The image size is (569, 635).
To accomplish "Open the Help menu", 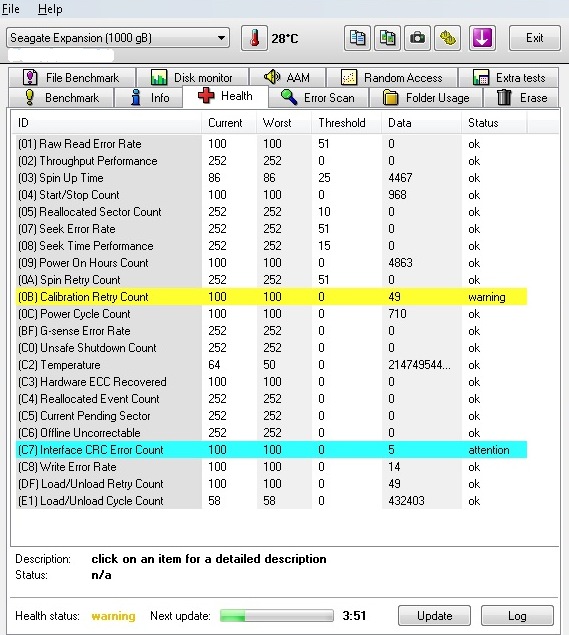I will pyautogui.click(x=50, y=9).
